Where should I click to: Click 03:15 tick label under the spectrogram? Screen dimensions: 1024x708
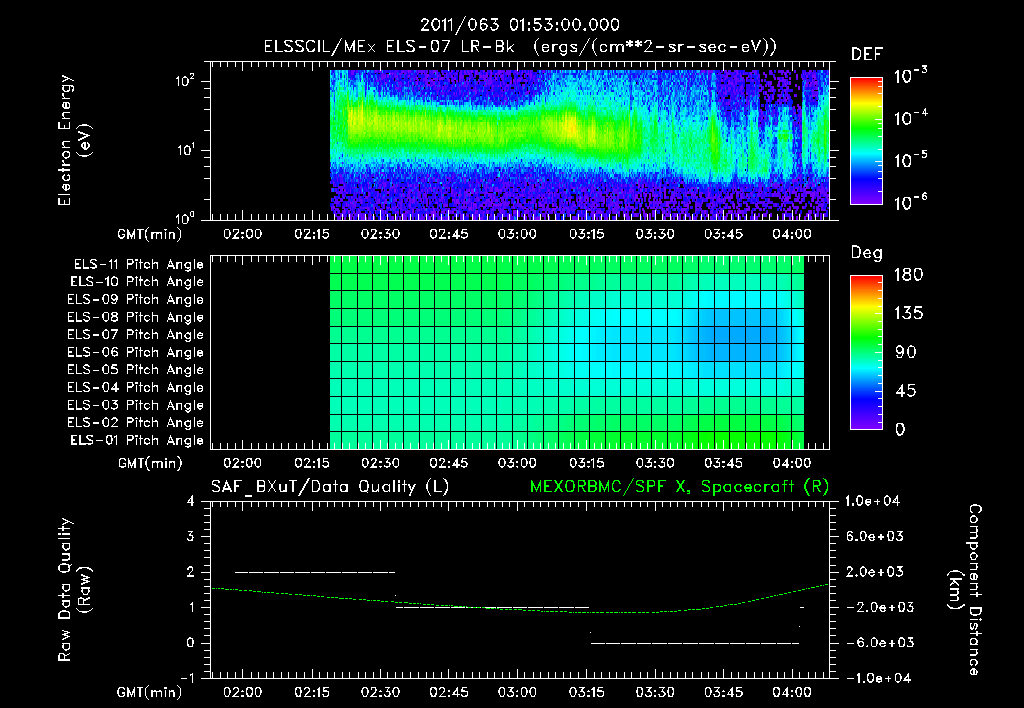pos(586,234)
